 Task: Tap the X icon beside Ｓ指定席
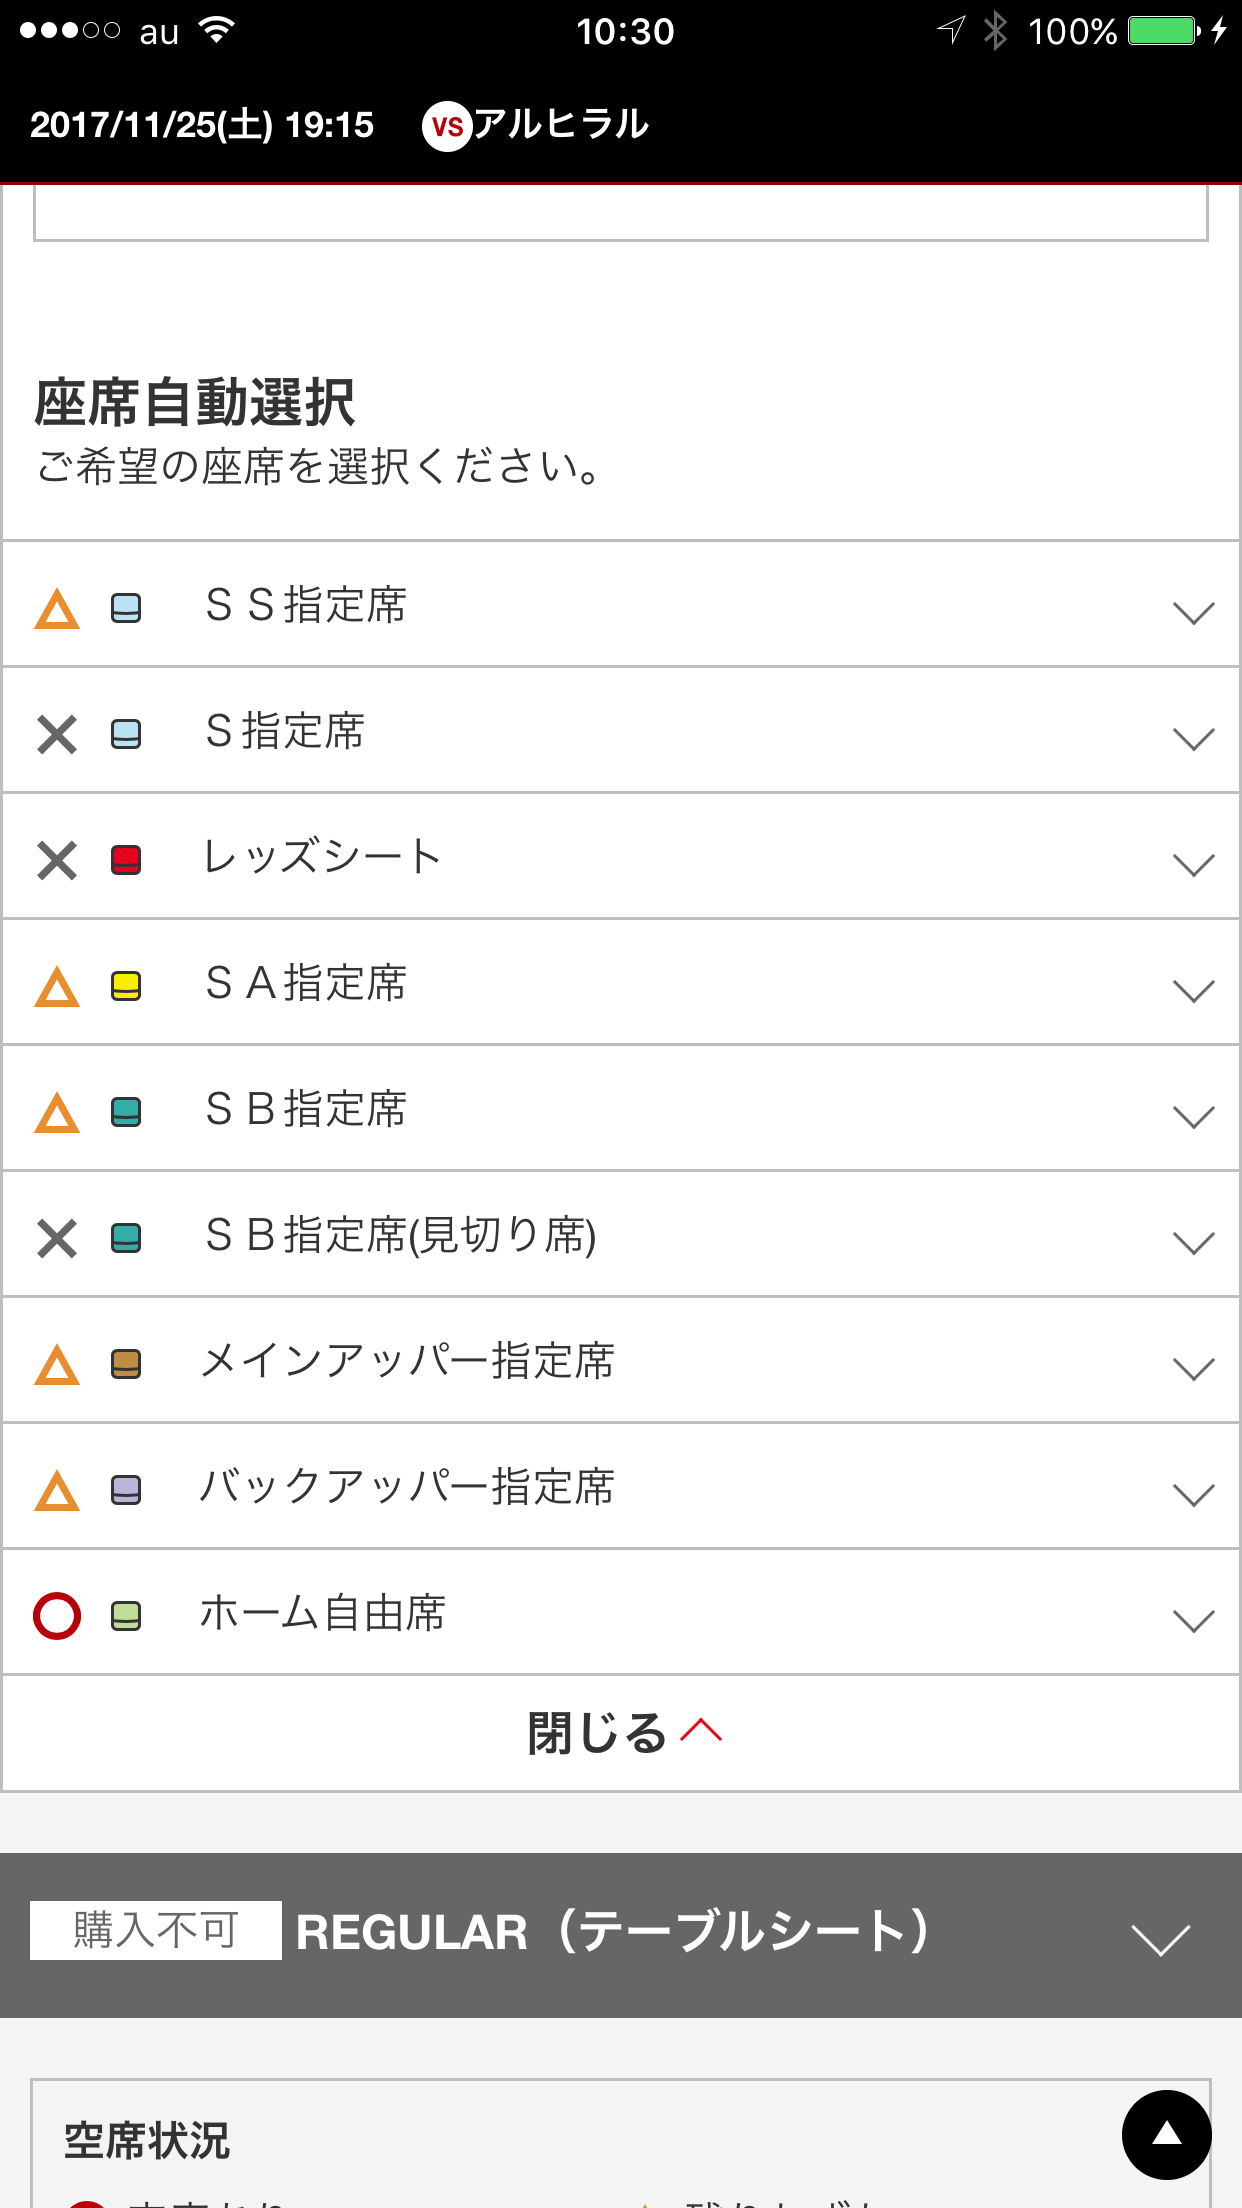tap(57, 734)
